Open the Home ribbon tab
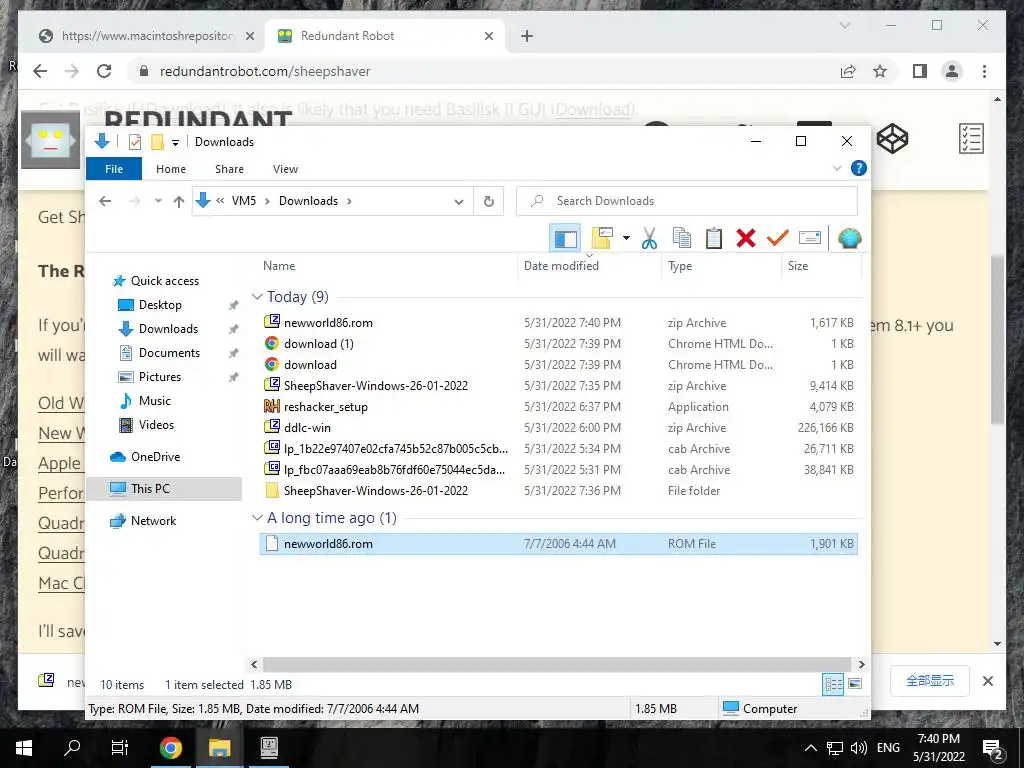Viewport: 1024px width, 768px height. point(171,168)
